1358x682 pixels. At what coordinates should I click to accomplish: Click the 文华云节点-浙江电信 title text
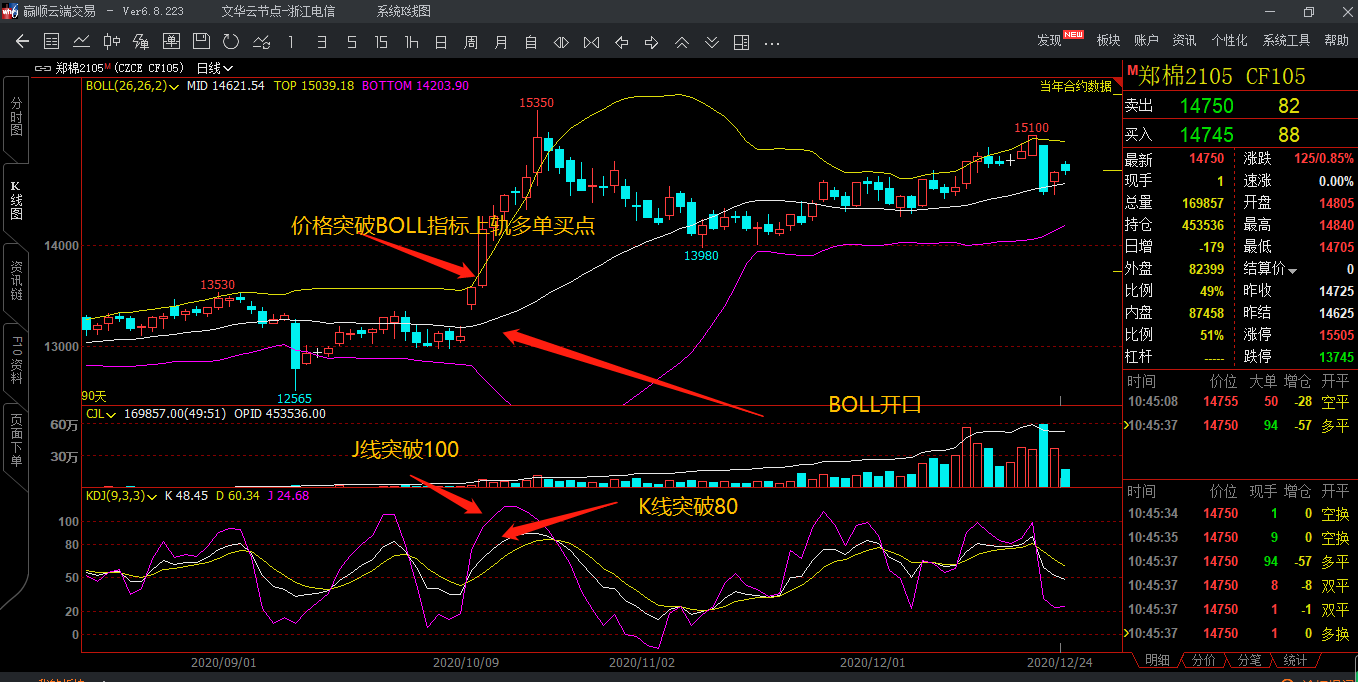(278, 11)
